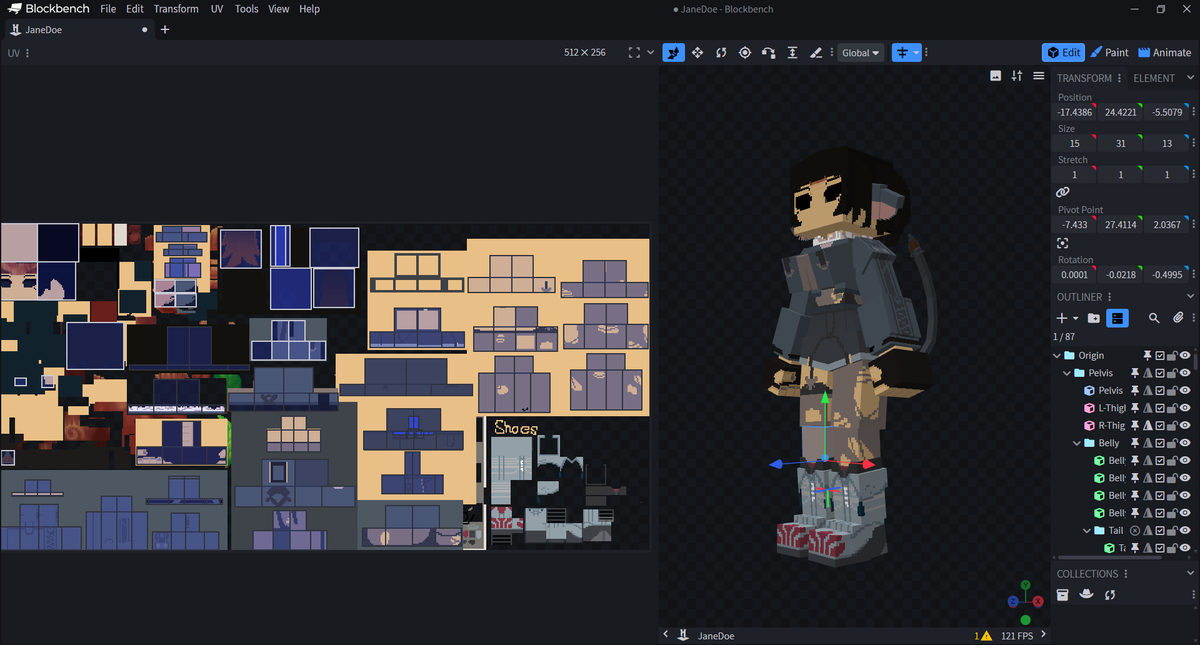
Task: Open the viewport hamburger menu
Action: [1039, 76]
